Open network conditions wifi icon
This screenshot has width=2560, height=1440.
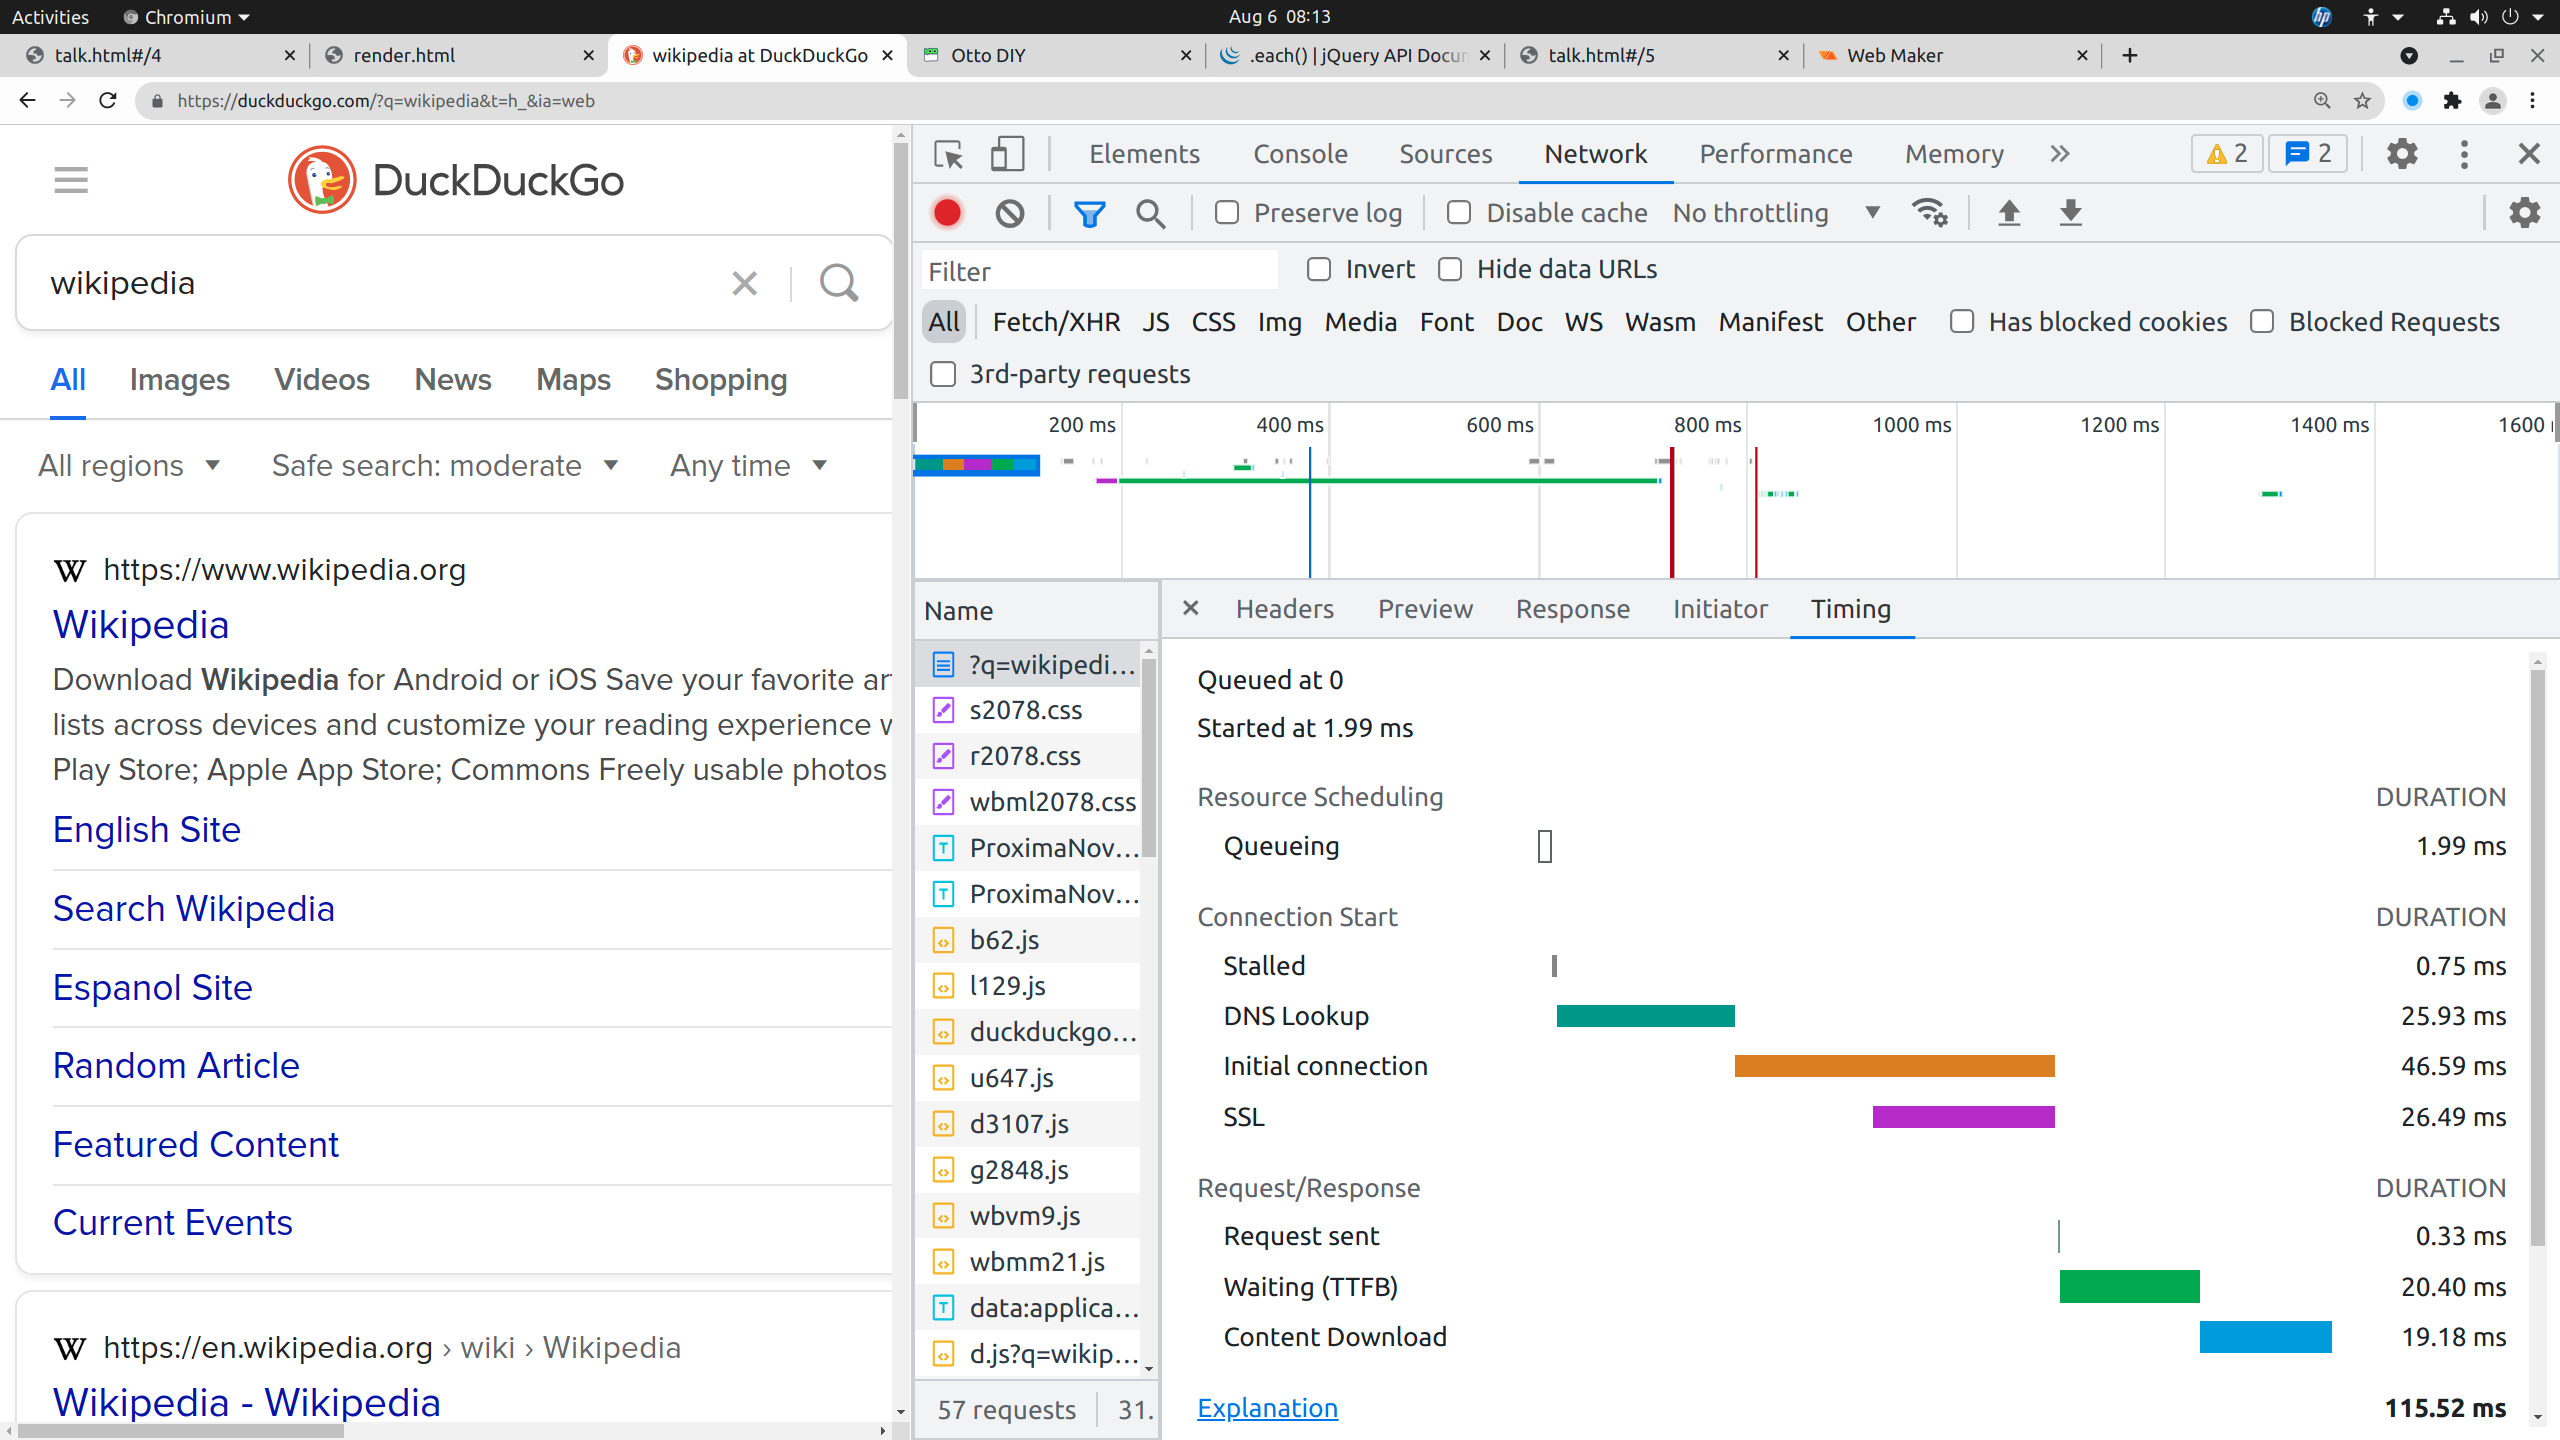(1929, 213)
